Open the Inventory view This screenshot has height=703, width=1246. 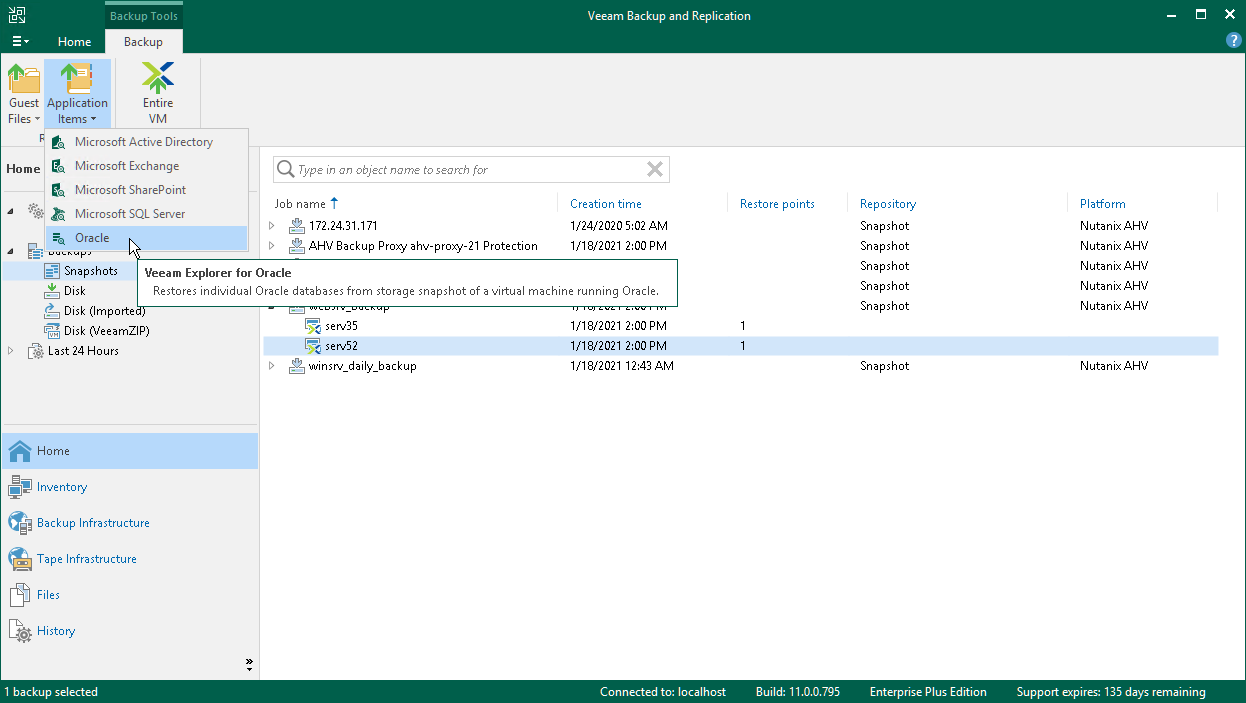pyautogui.click(x=129, y=487)
